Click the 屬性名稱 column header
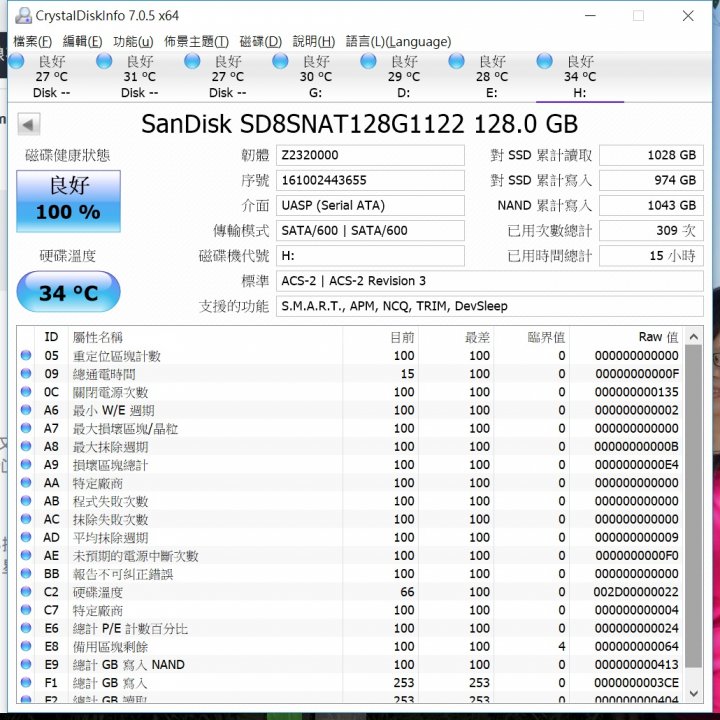 pos(205,337)
